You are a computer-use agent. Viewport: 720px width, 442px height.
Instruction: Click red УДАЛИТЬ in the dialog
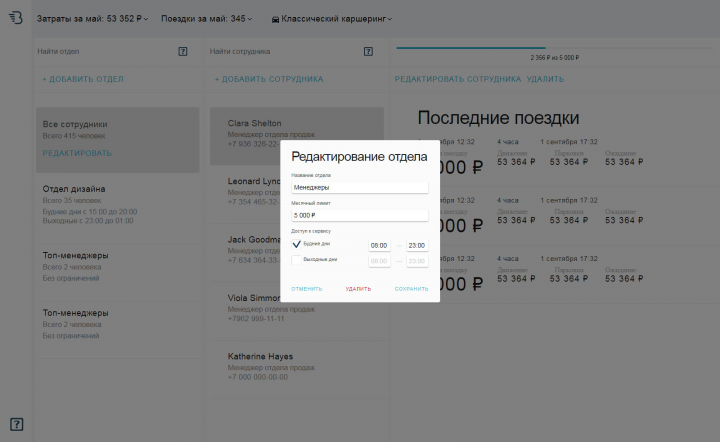pos(358,289)
